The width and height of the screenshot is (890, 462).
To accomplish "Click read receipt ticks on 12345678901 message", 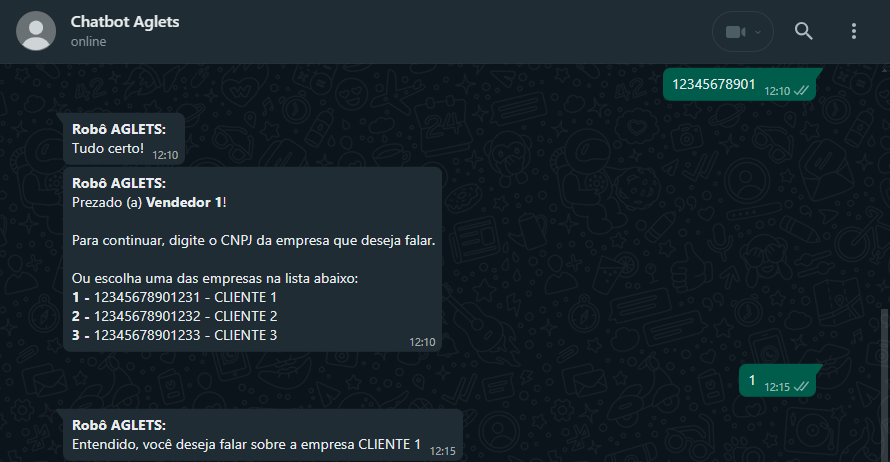I will point(801,91).
